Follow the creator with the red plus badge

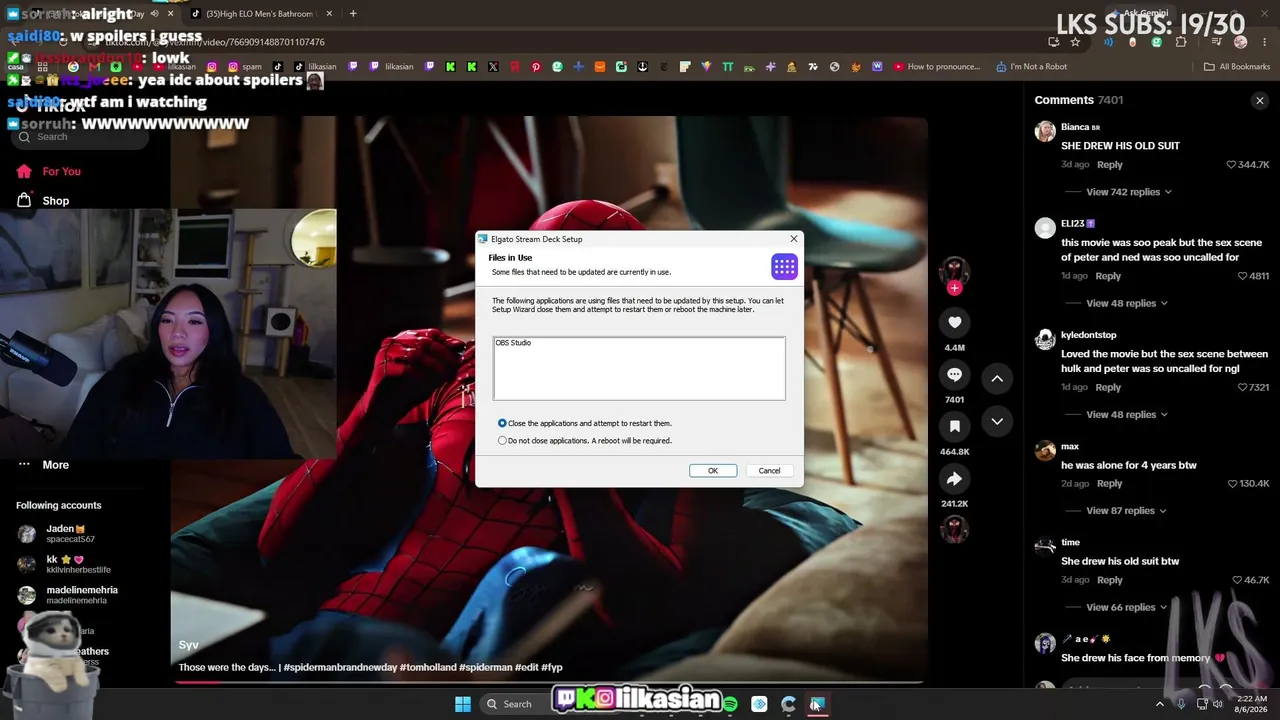click(x=954, y=288)
